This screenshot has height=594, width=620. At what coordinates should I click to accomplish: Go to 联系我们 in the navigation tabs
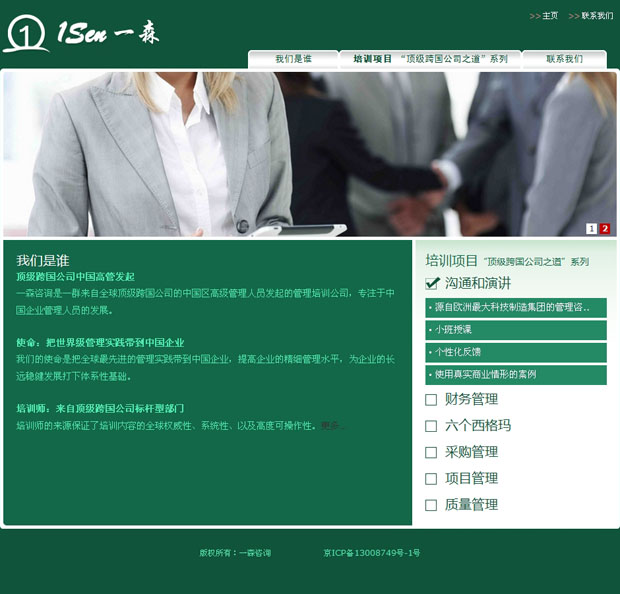[x=564, y=59]
